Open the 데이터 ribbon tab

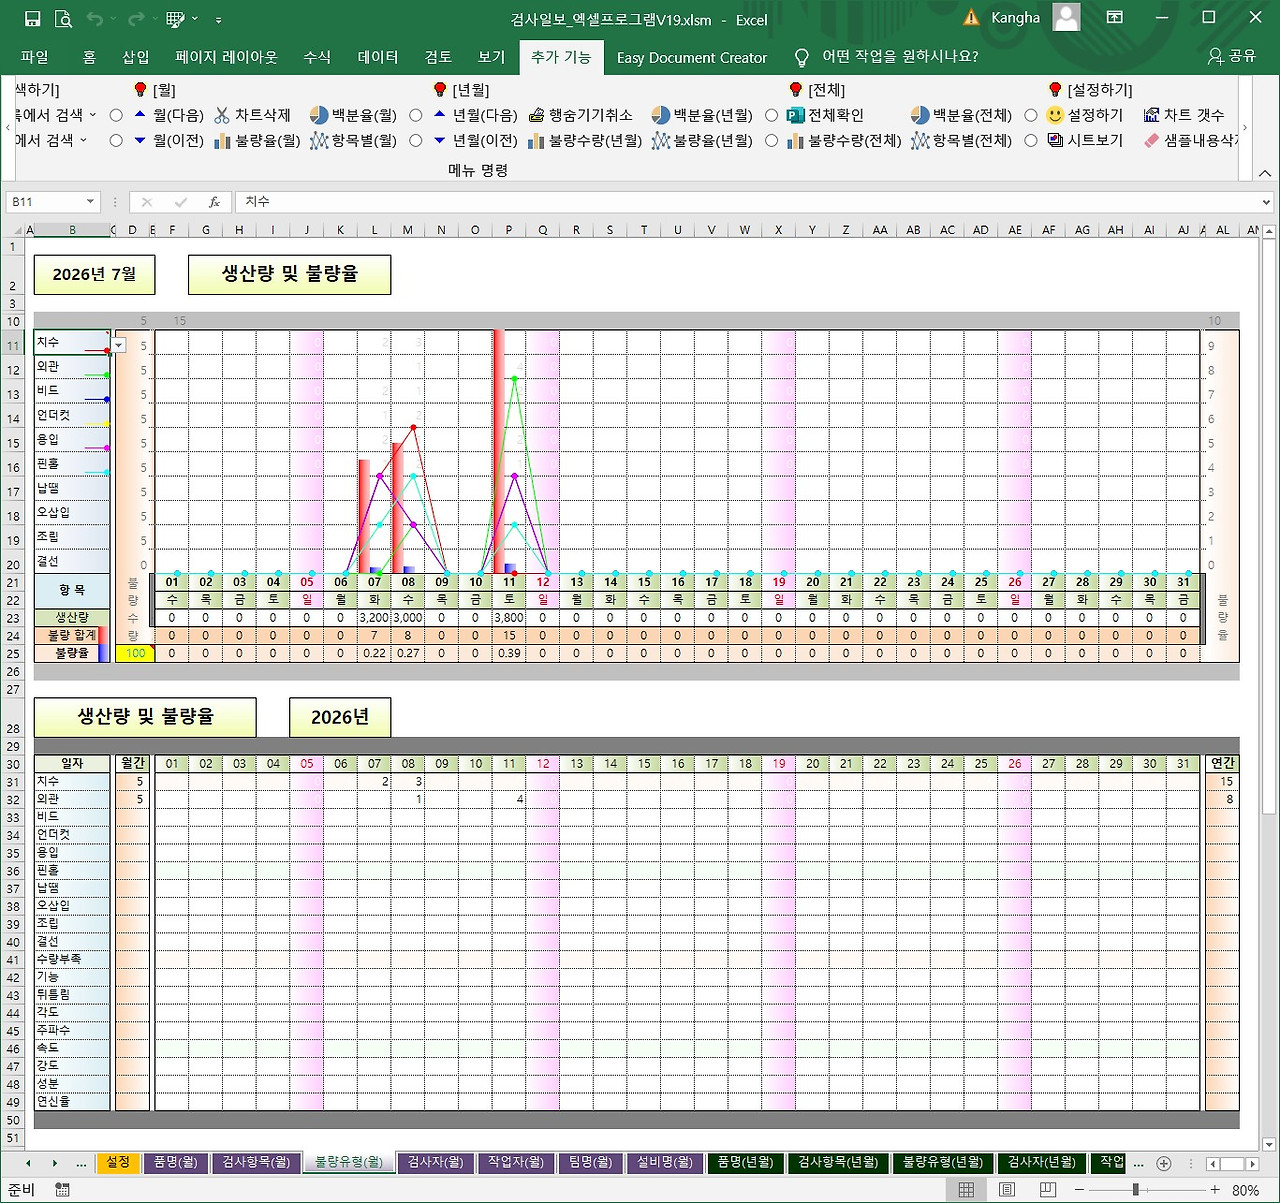[x=378, y=57]
